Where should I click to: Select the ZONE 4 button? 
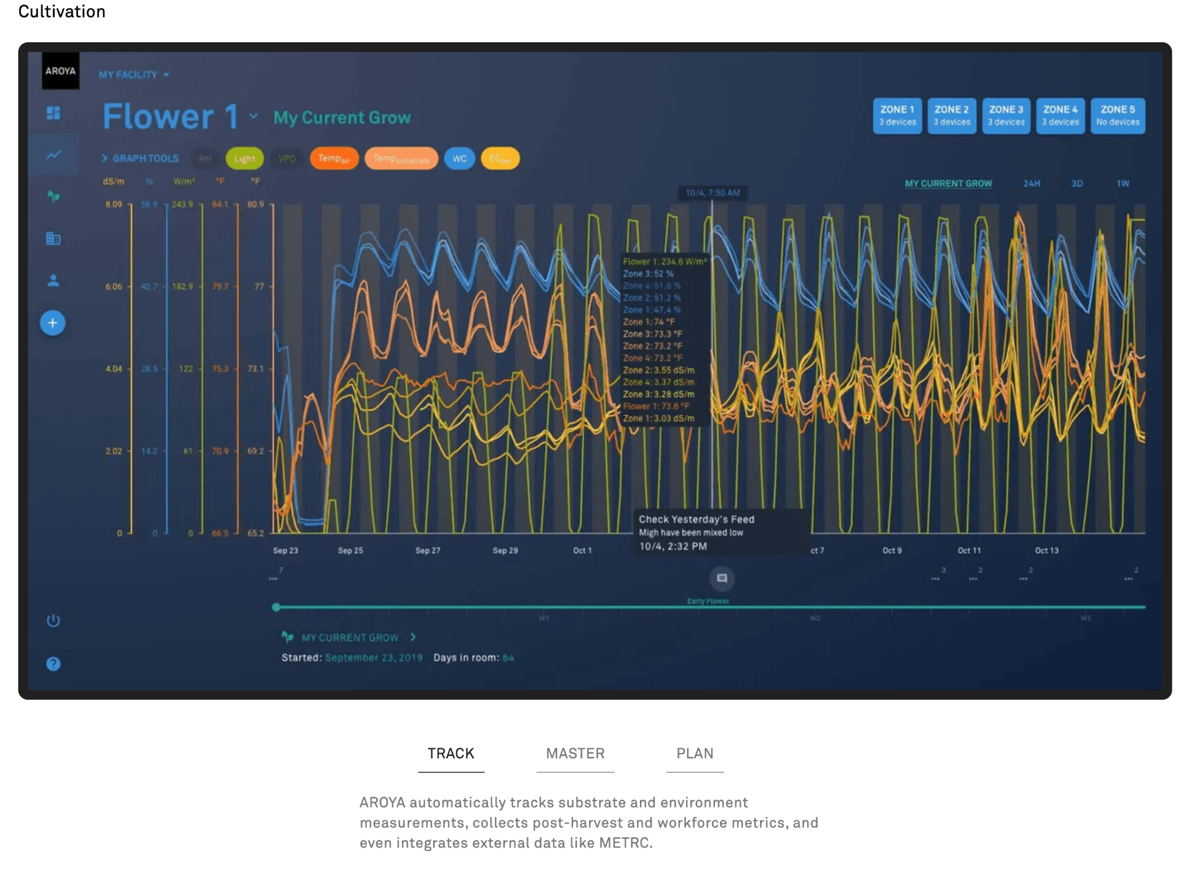pos(1060,116)
